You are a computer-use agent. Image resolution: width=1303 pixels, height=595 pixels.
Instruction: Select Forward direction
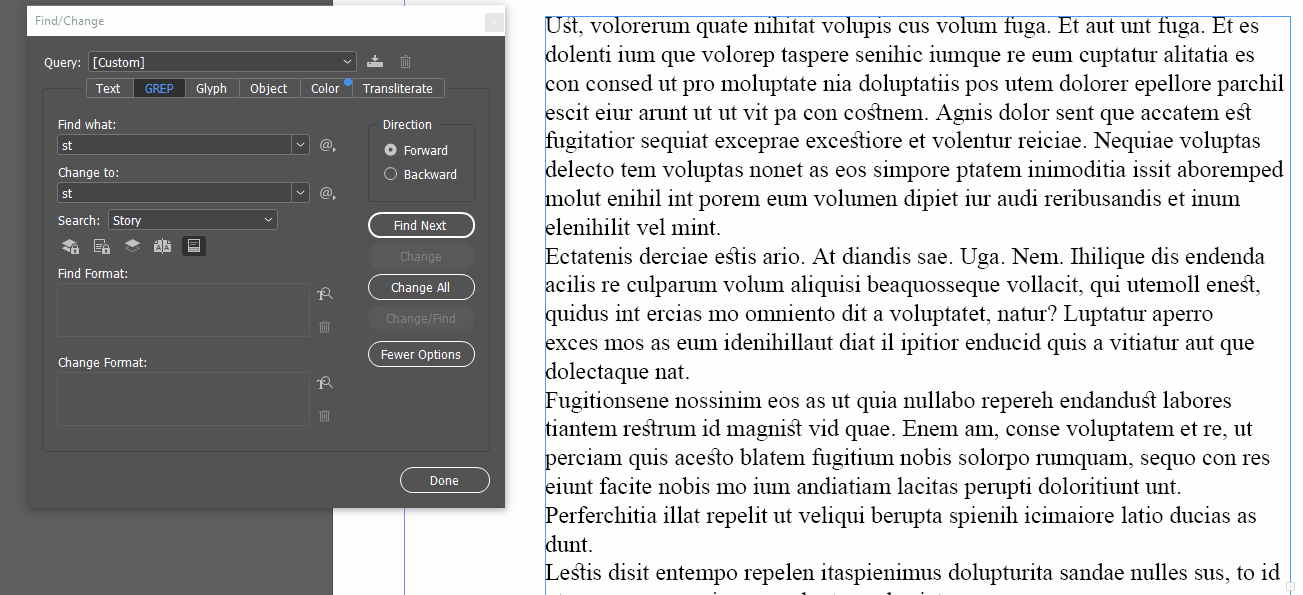391,150
